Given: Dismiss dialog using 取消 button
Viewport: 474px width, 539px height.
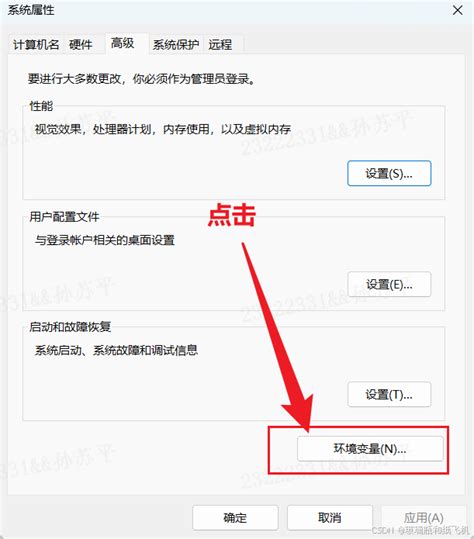Looking at the screenshot, I should [330, 518].
